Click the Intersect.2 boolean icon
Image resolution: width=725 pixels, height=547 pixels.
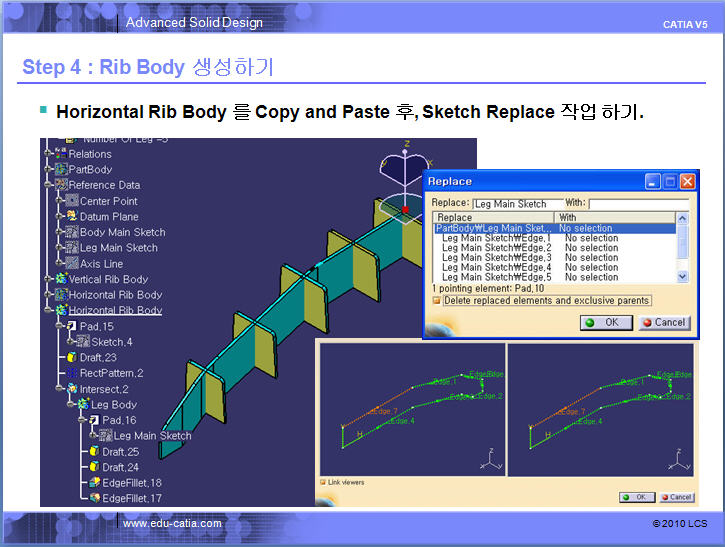coord(72,389)
